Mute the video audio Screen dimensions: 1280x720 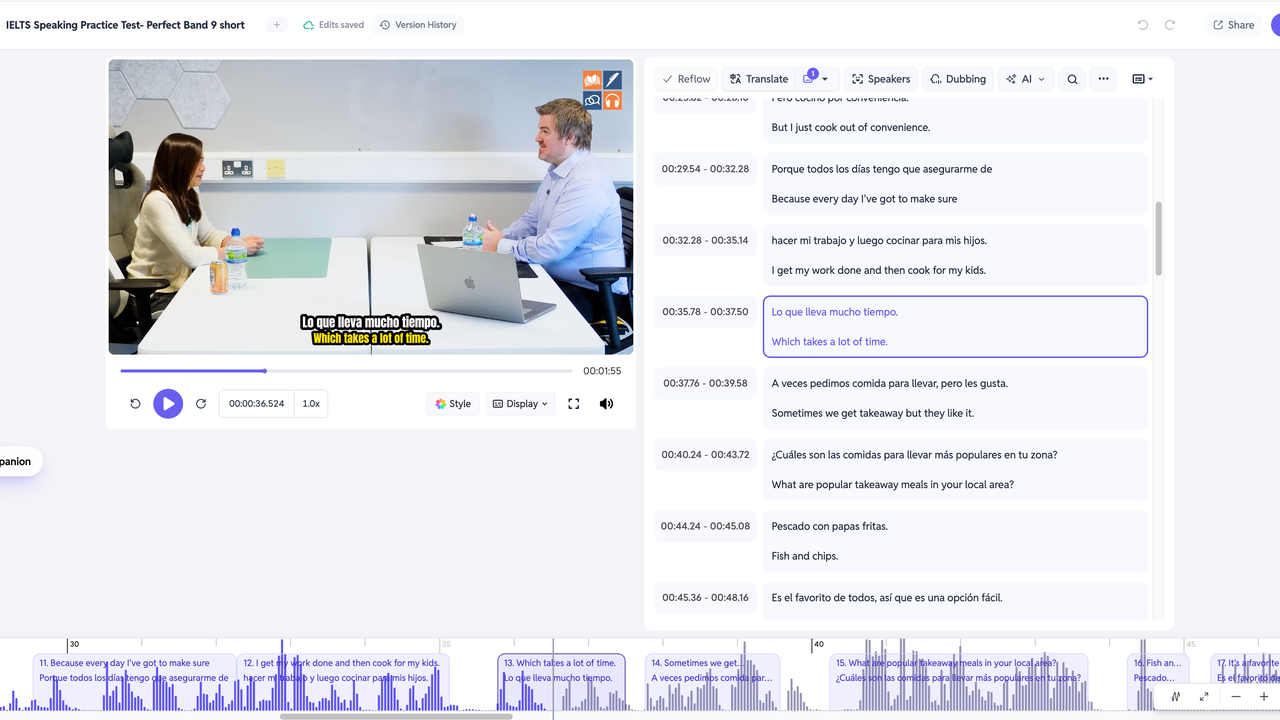606,404
